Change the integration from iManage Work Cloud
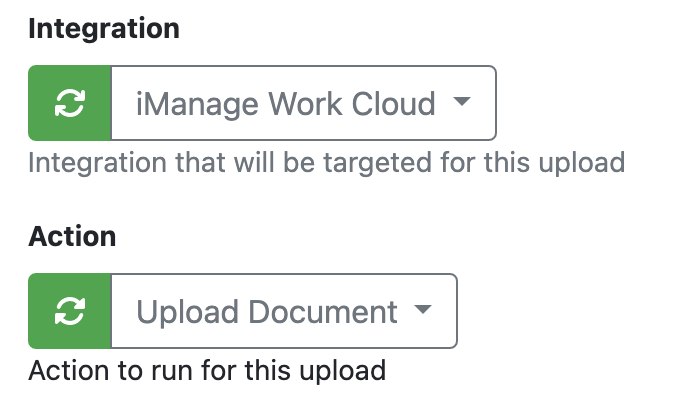The height and width of the screenshot is (408, 676). (x=302, y=103)
